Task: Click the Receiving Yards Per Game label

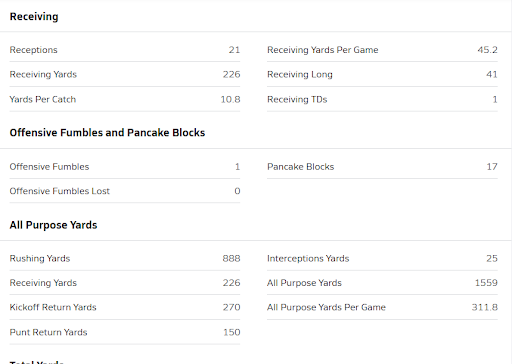Action: point(323,50)
